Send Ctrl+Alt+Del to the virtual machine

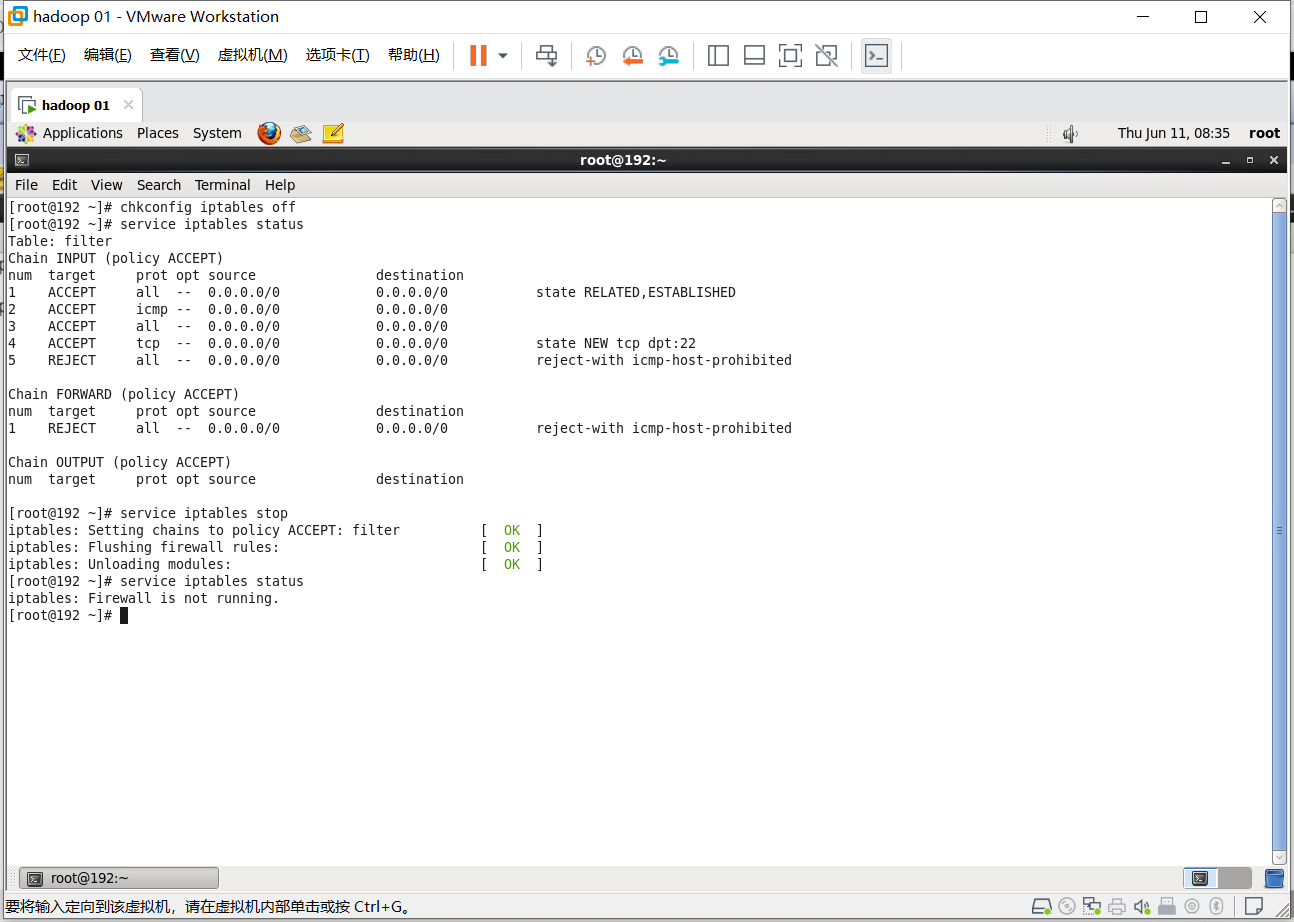[546, 56]
